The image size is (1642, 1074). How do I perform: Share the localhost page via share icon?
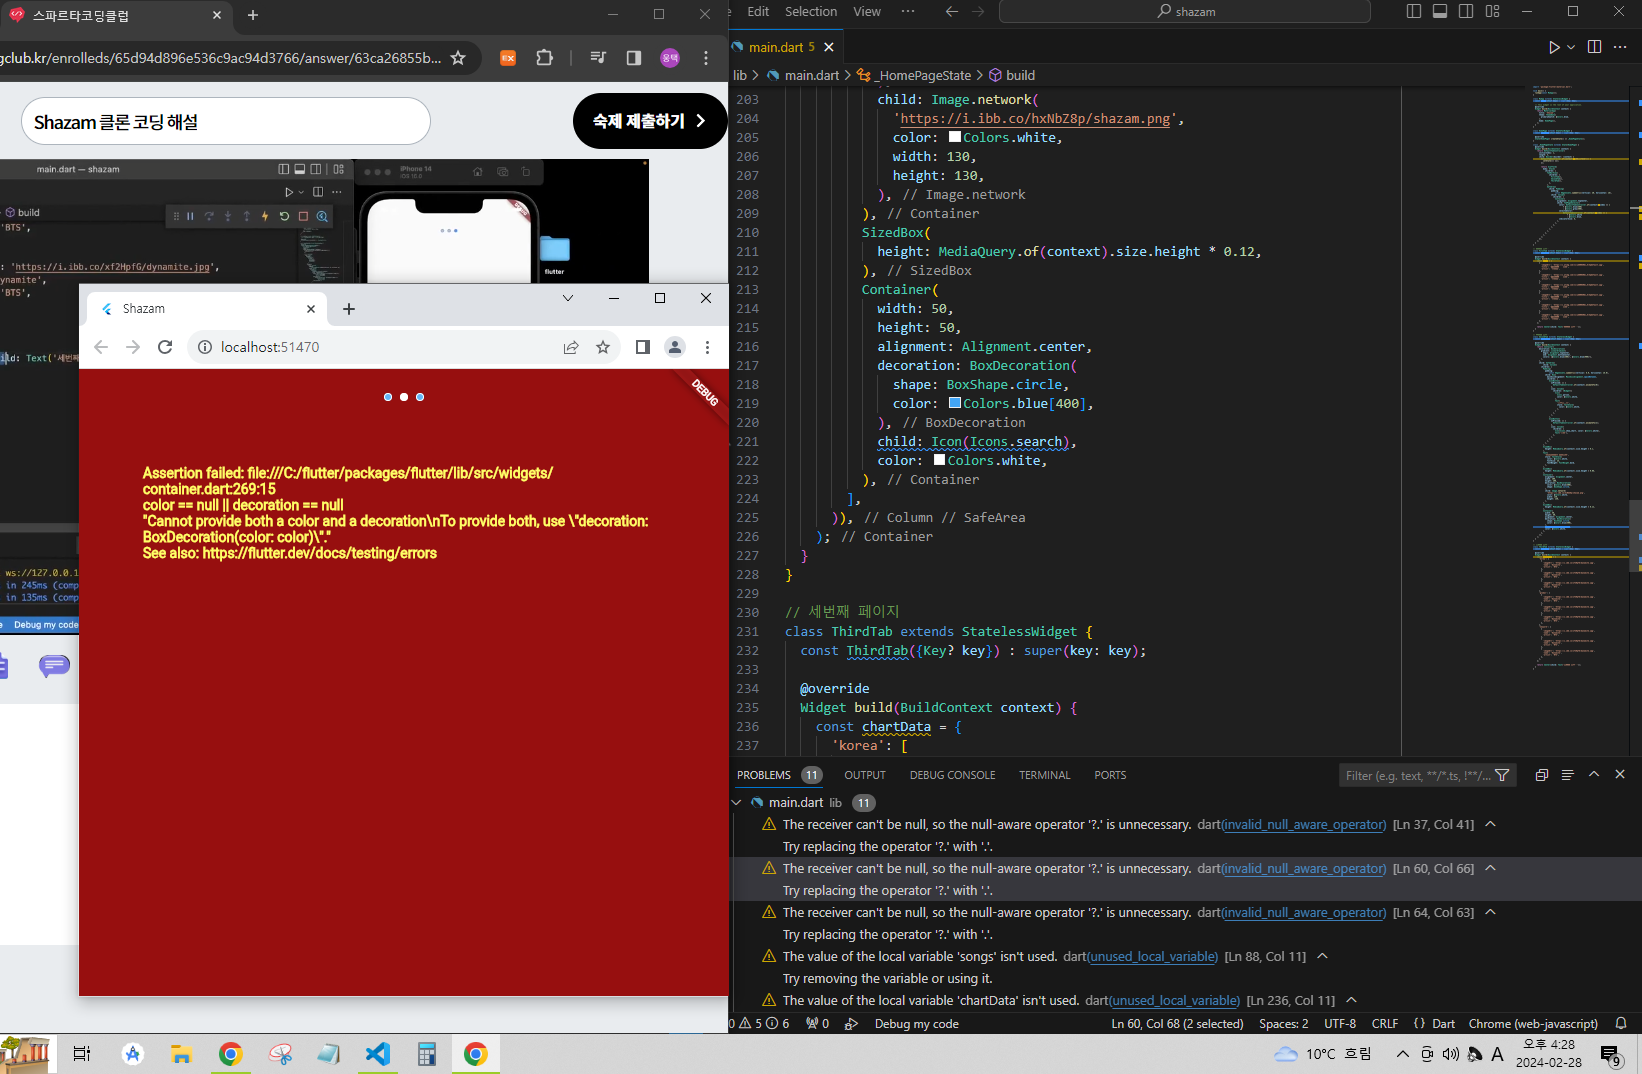571,347
